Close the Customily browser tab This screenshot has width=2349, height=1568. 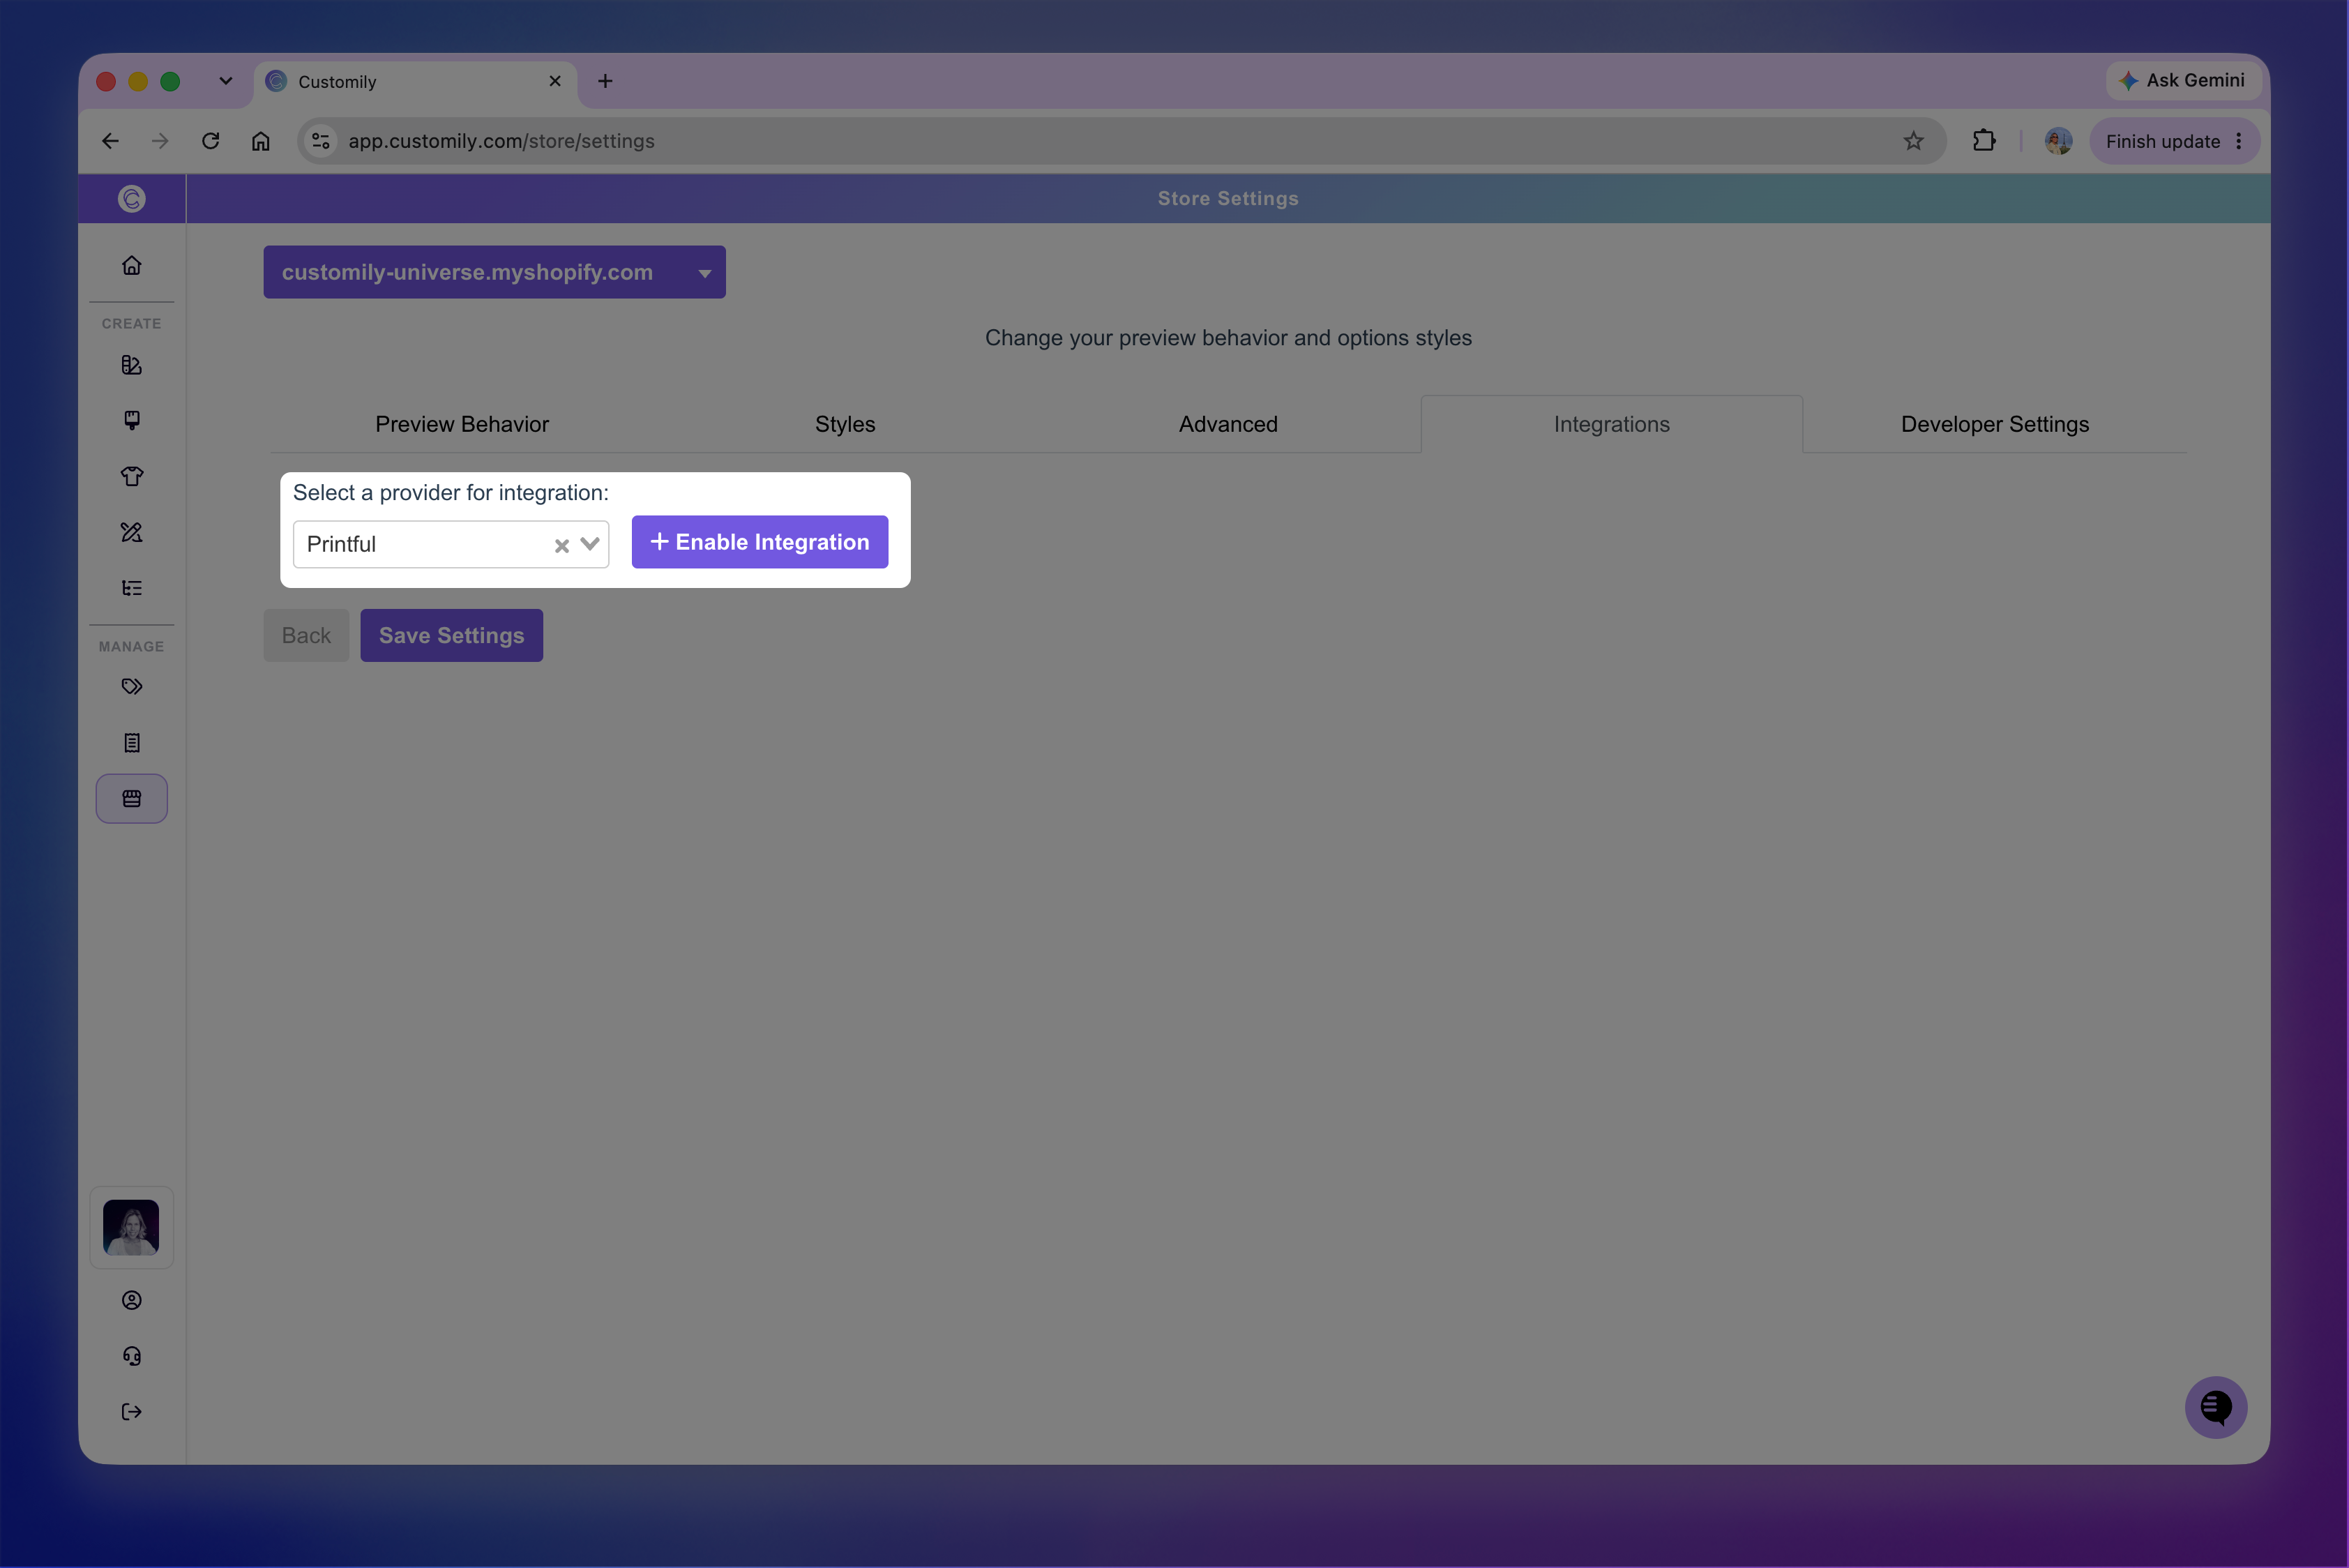(x=555, y=81)
